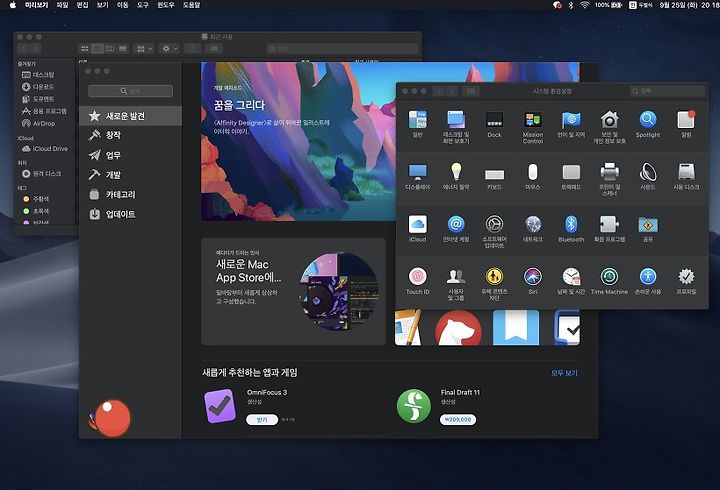This screenshot has width=720, height=490.
Task: Open 도움말 (Help) menu in menu bar
Action: [191, 5]
